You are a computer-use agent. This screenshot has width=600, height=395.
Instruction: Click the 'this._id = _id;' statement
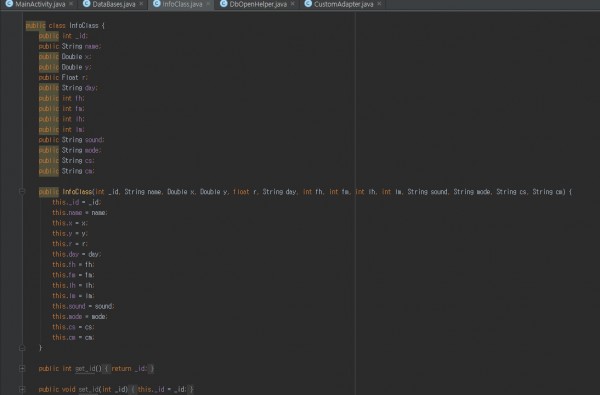77,202
